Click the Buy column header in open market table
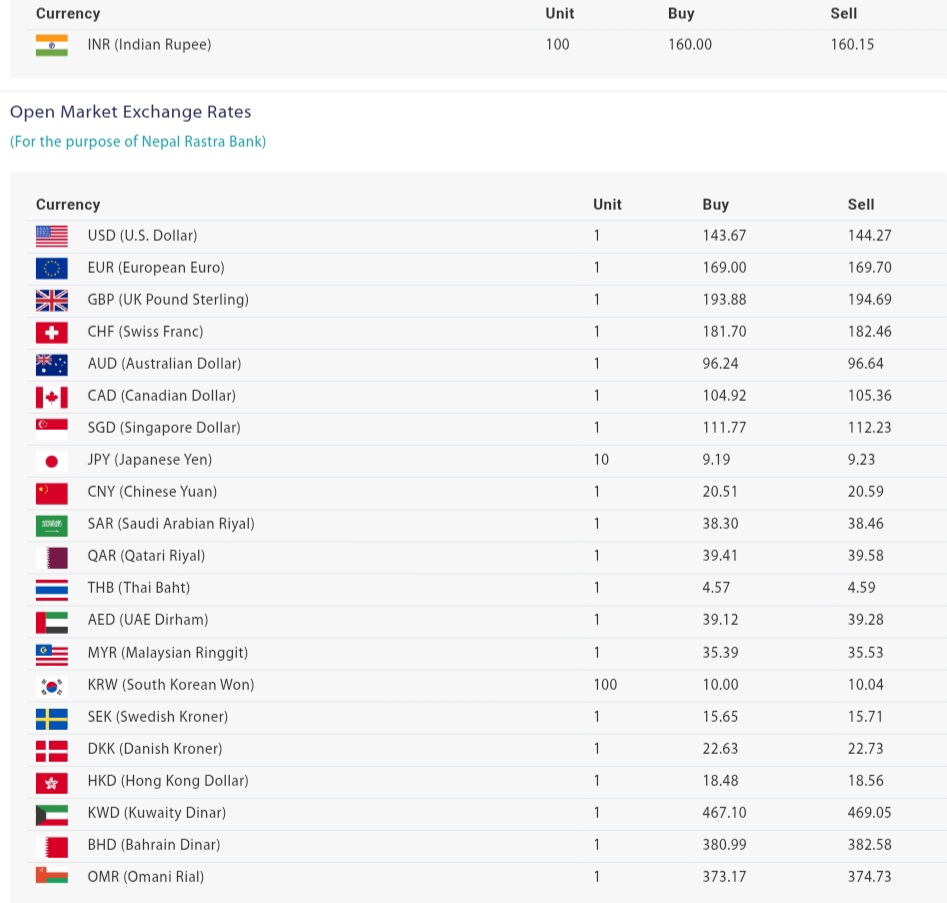The width and height of the screenshot is (947, 903). [715, 204]
